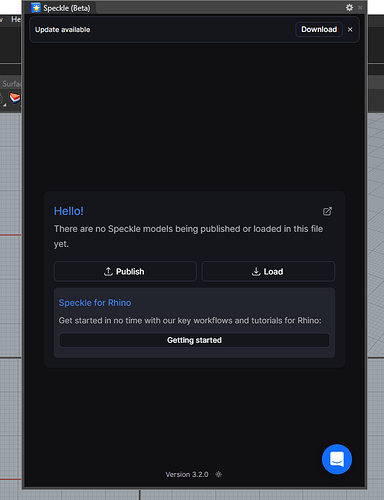
Task: Dismiss the Update available banner
Action: click(350, 30)
